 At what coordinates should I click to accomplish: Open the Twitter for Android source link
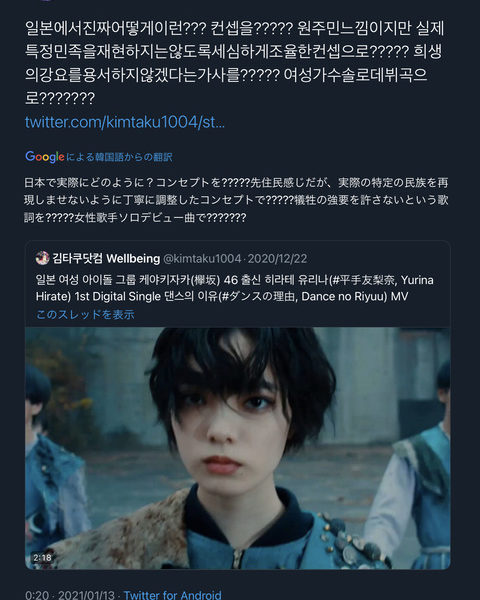[x=172, y=595]
